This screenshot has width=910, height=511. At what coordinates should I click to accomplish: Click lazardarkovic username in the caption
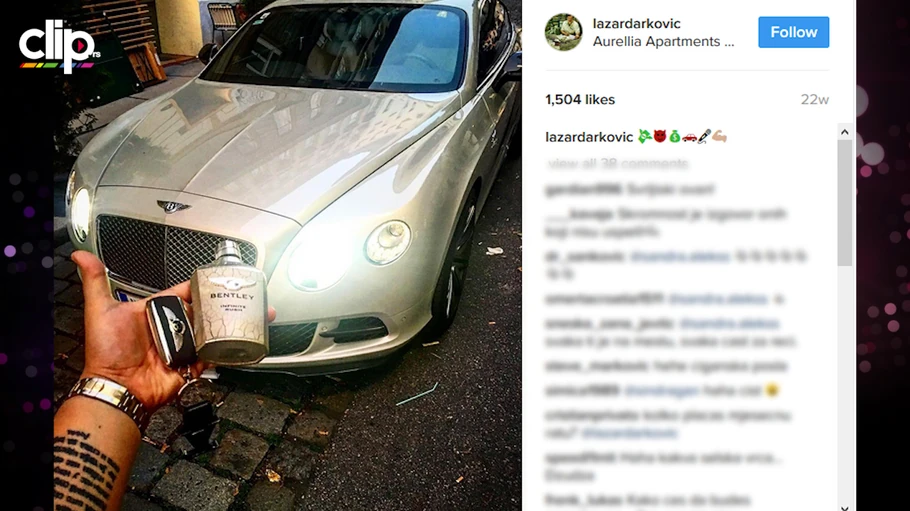pyautogui.click(x=589, y=137)
